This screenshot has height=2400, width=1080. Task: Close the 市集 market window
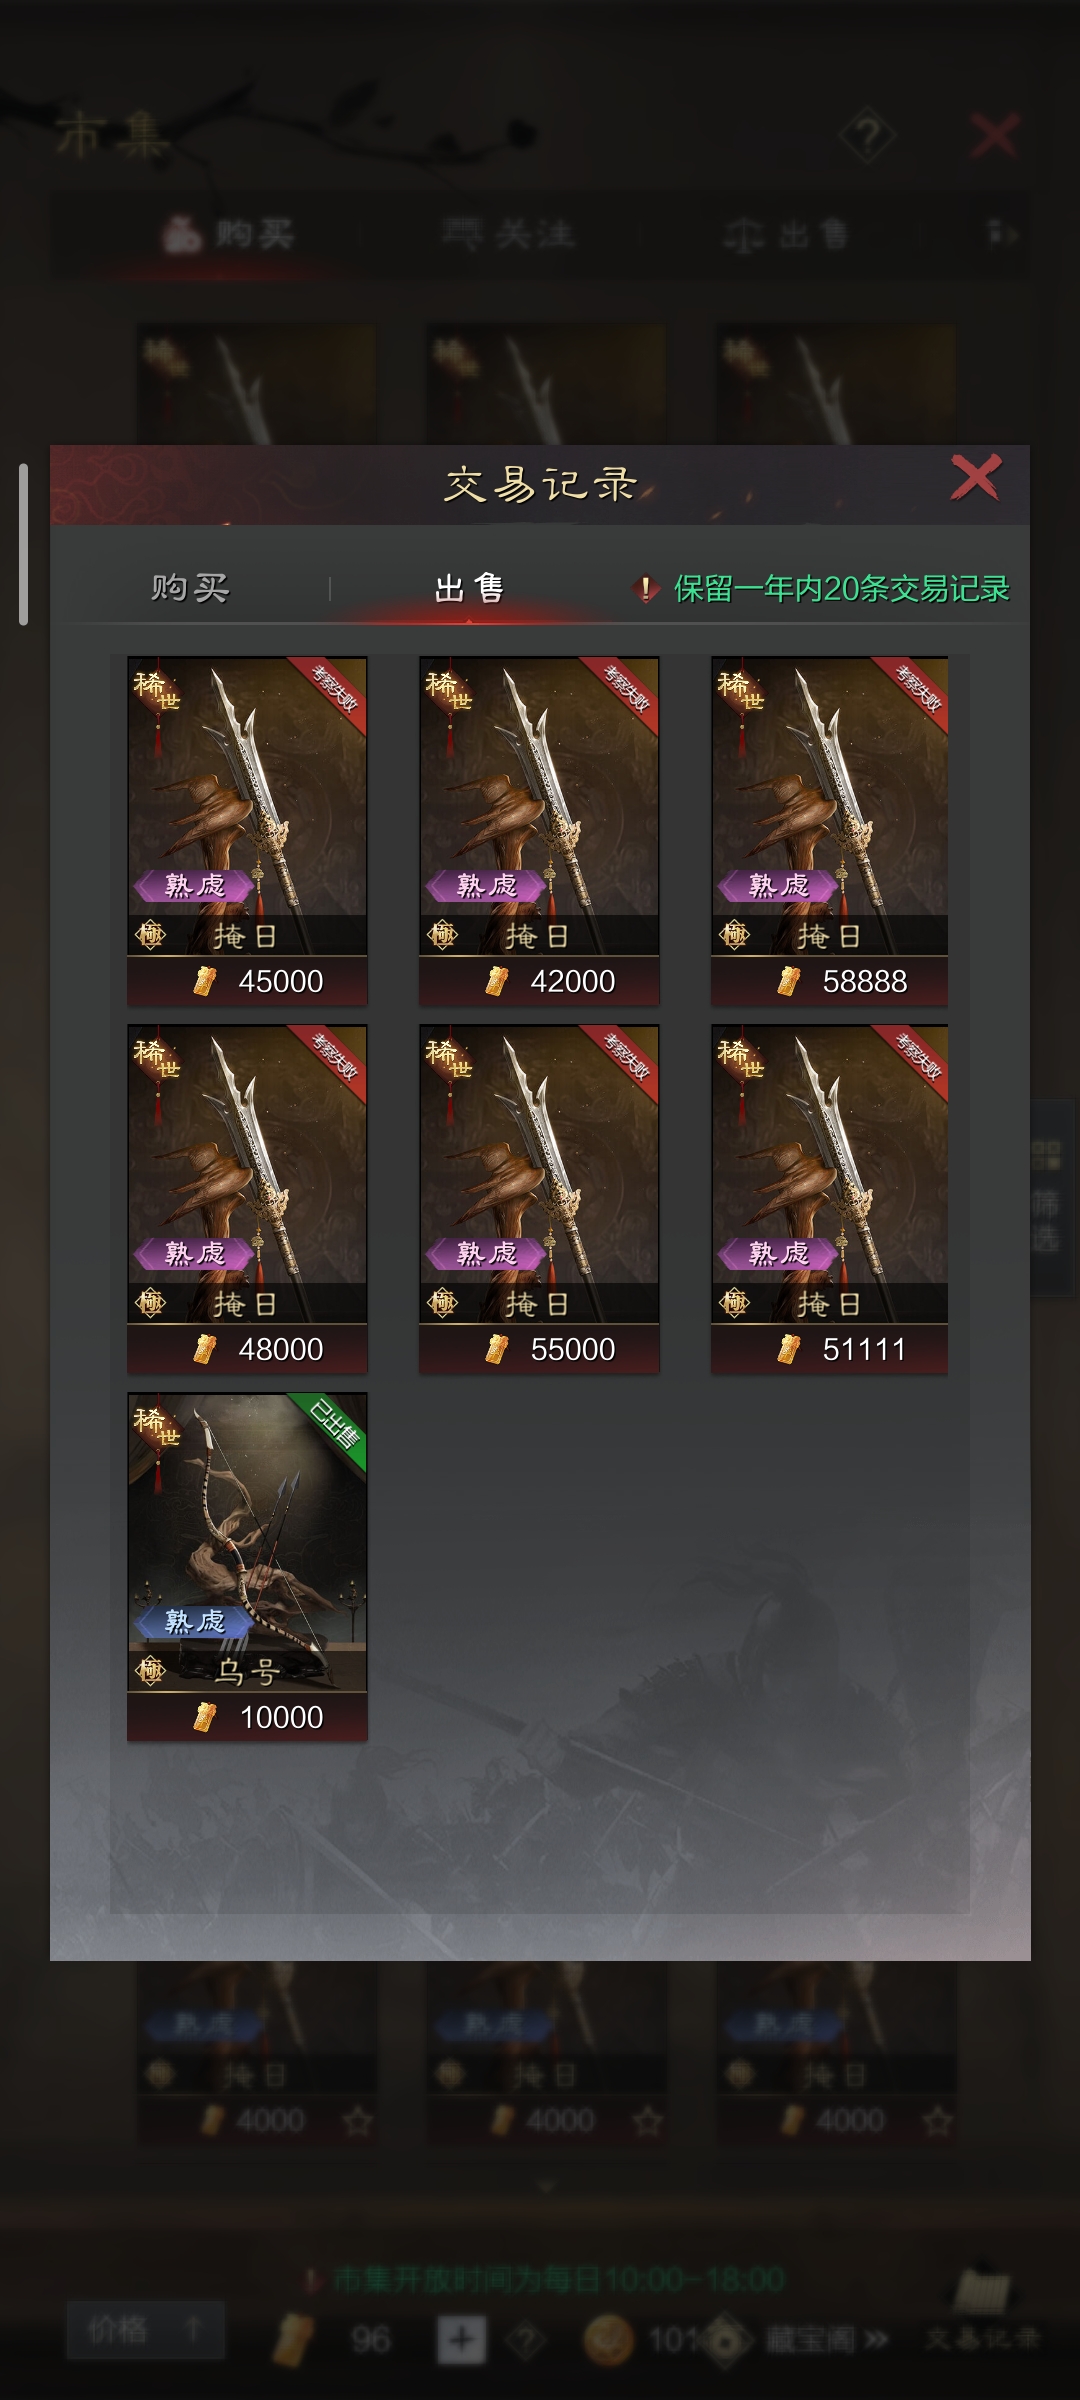click(x=994, y=134)
